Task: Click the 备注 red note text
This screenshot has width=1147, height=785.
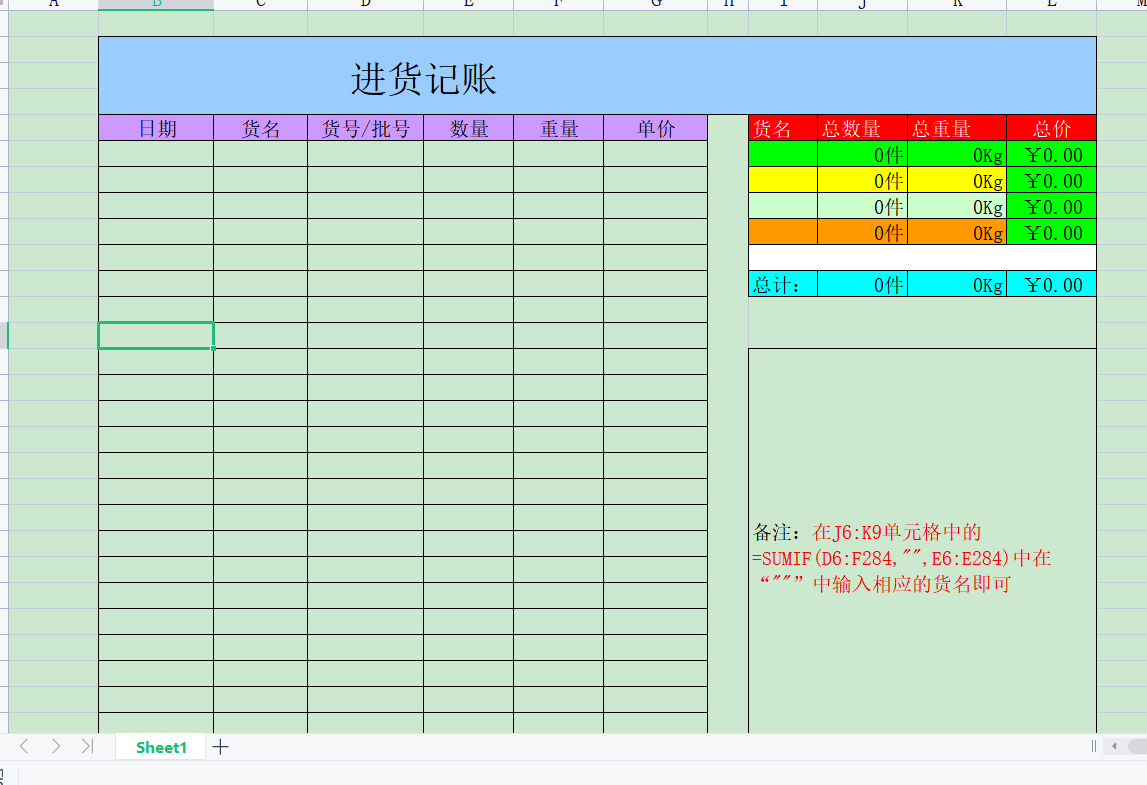Action: coord(900,558)
